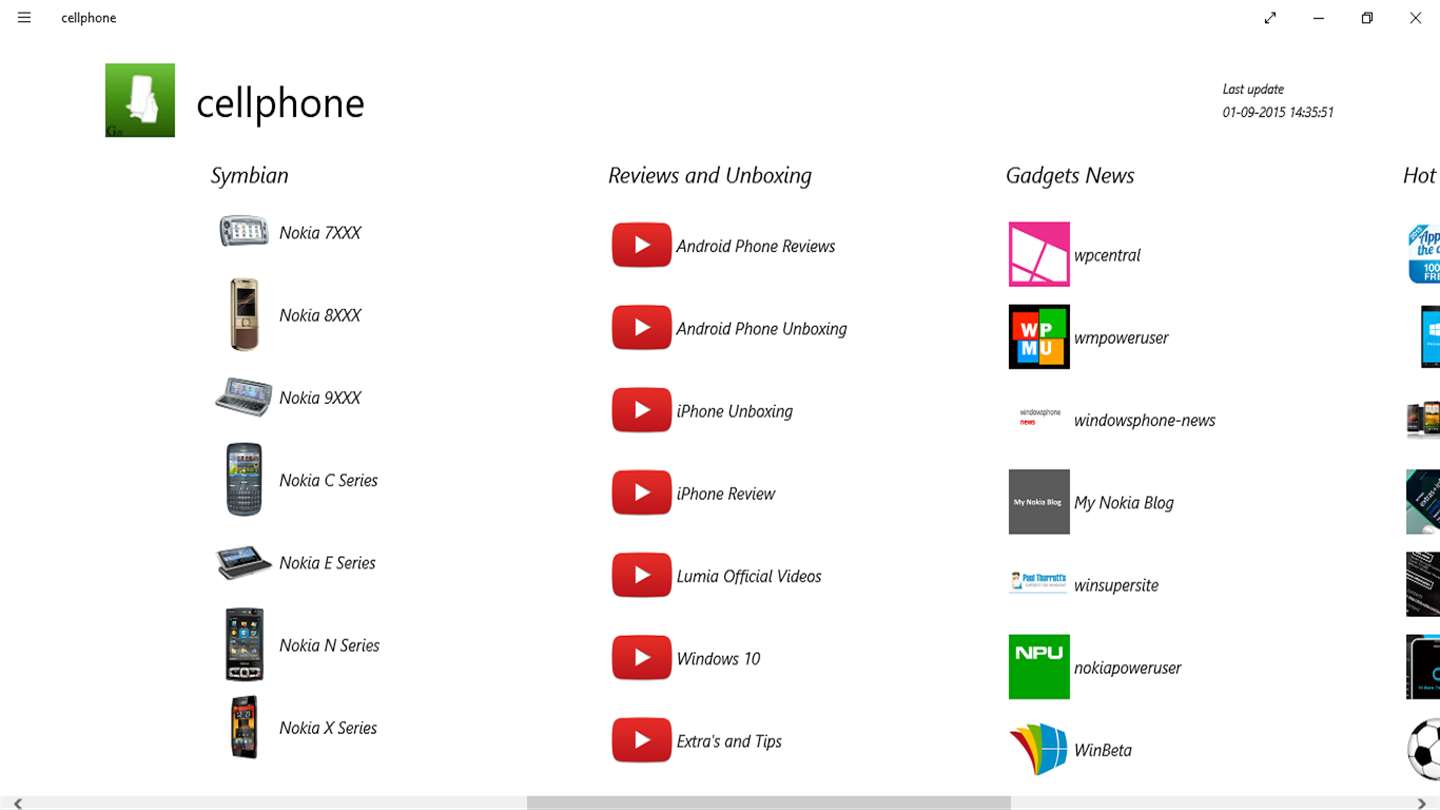Click the green cellphone app logo
Viewport: 1440px width, 810px height.
pyautogui.click(x=140, y=100)
